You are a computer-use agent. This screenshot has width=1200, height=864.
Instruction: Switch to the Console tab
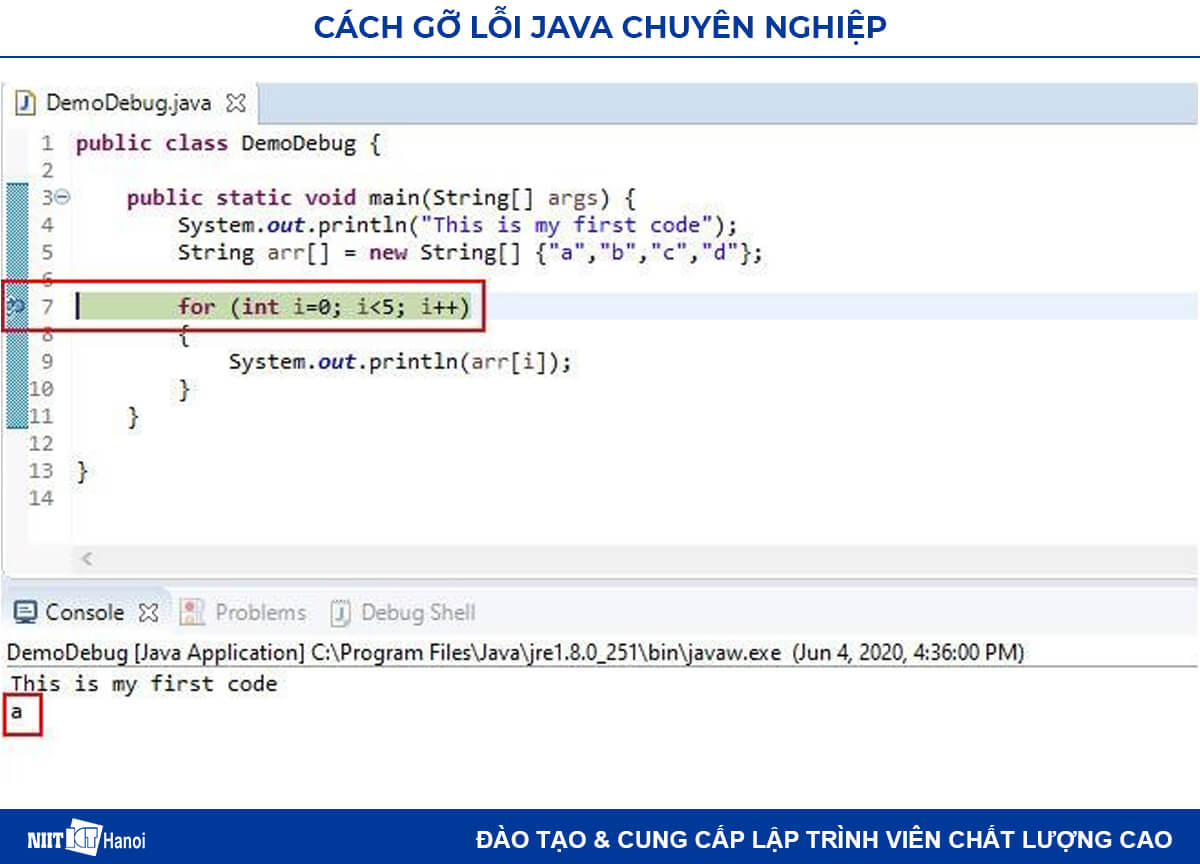[x=85, y=612]
